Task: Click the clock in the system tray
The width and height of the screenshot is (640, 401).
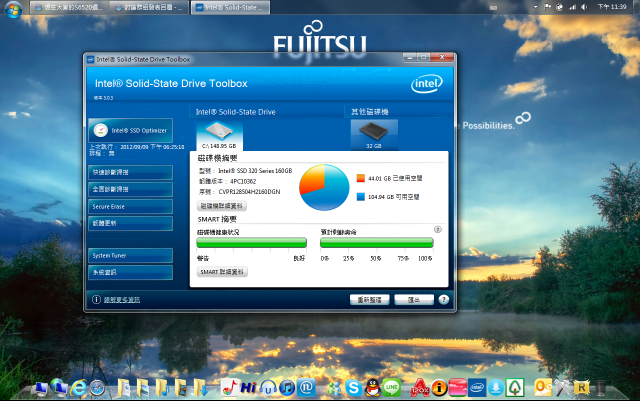Action: 612,7
